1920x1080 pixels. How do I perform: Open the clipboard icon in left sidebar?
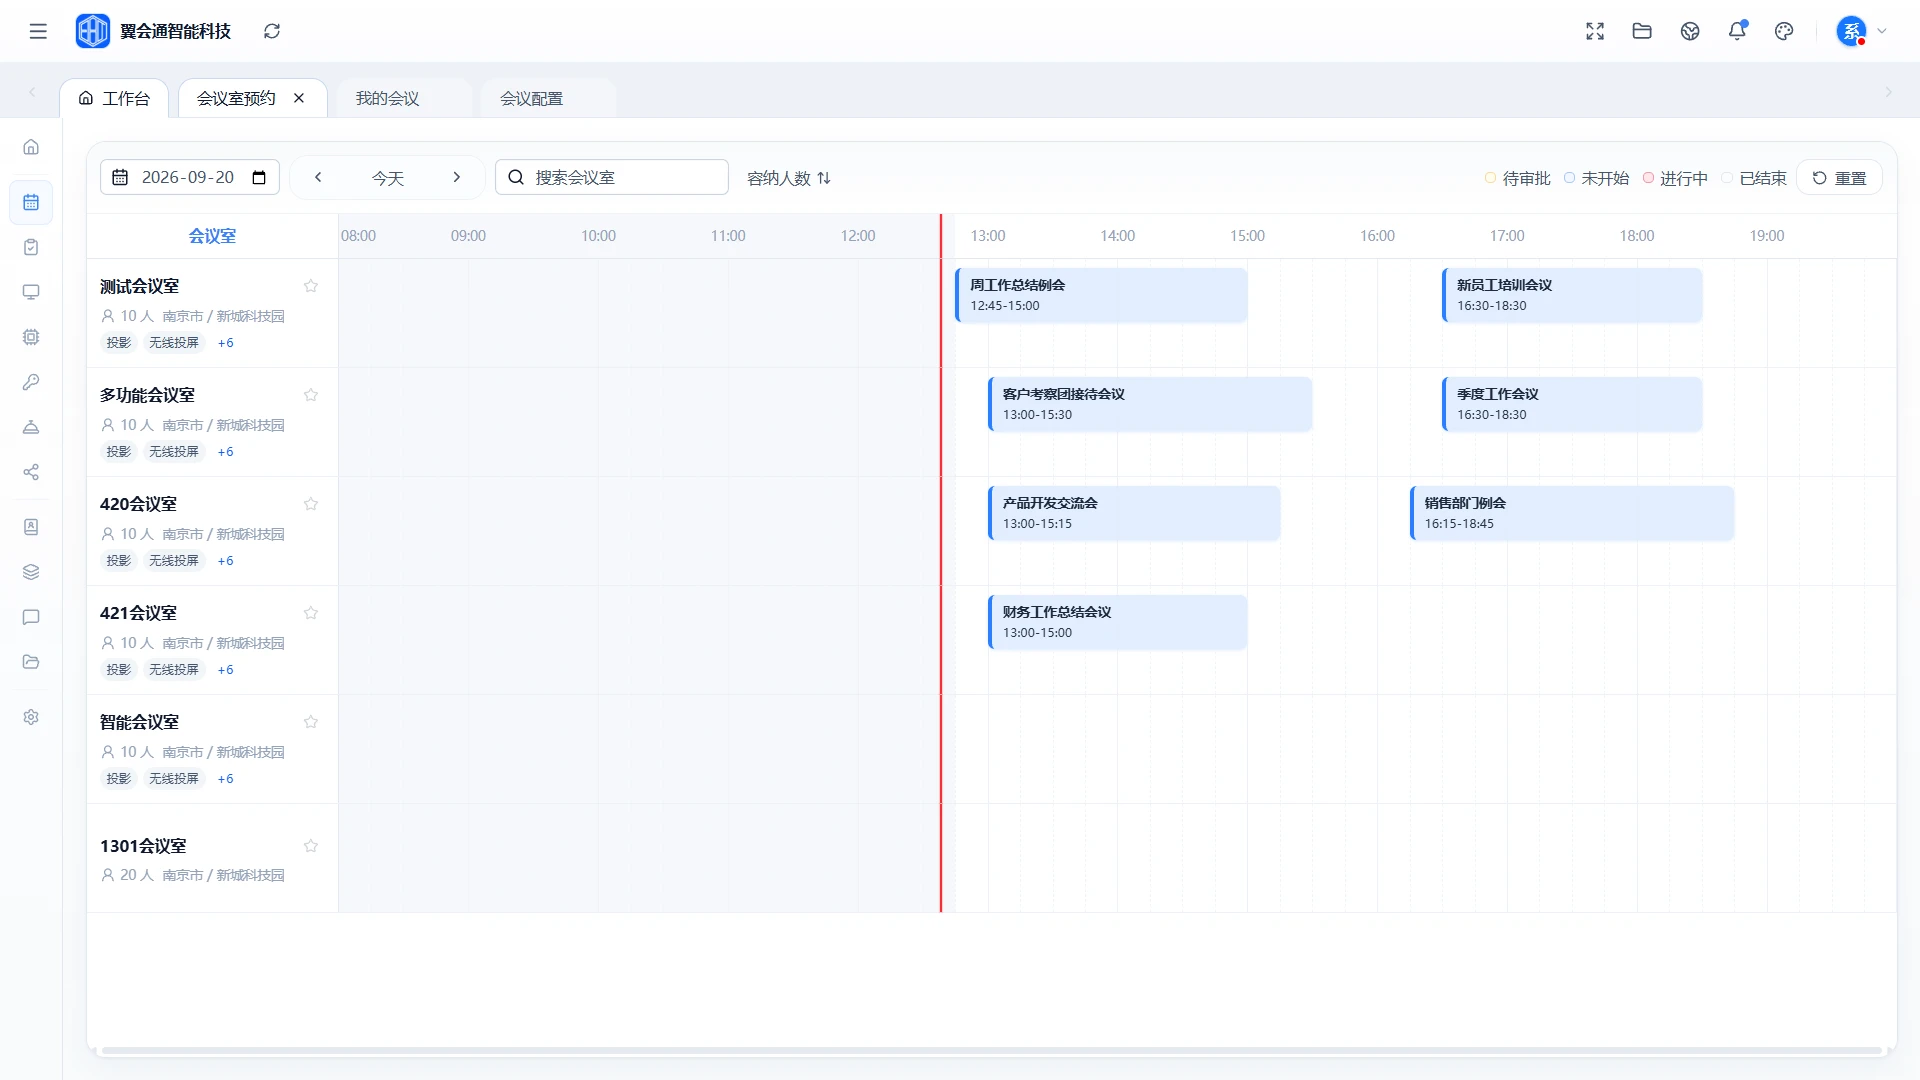31,247
